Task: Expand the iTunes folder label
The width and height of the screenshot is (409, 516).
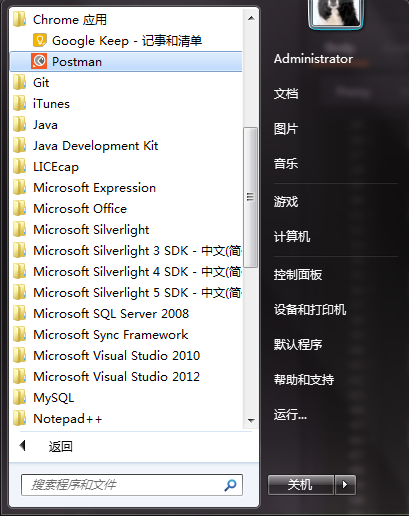Action: point(51,104)
